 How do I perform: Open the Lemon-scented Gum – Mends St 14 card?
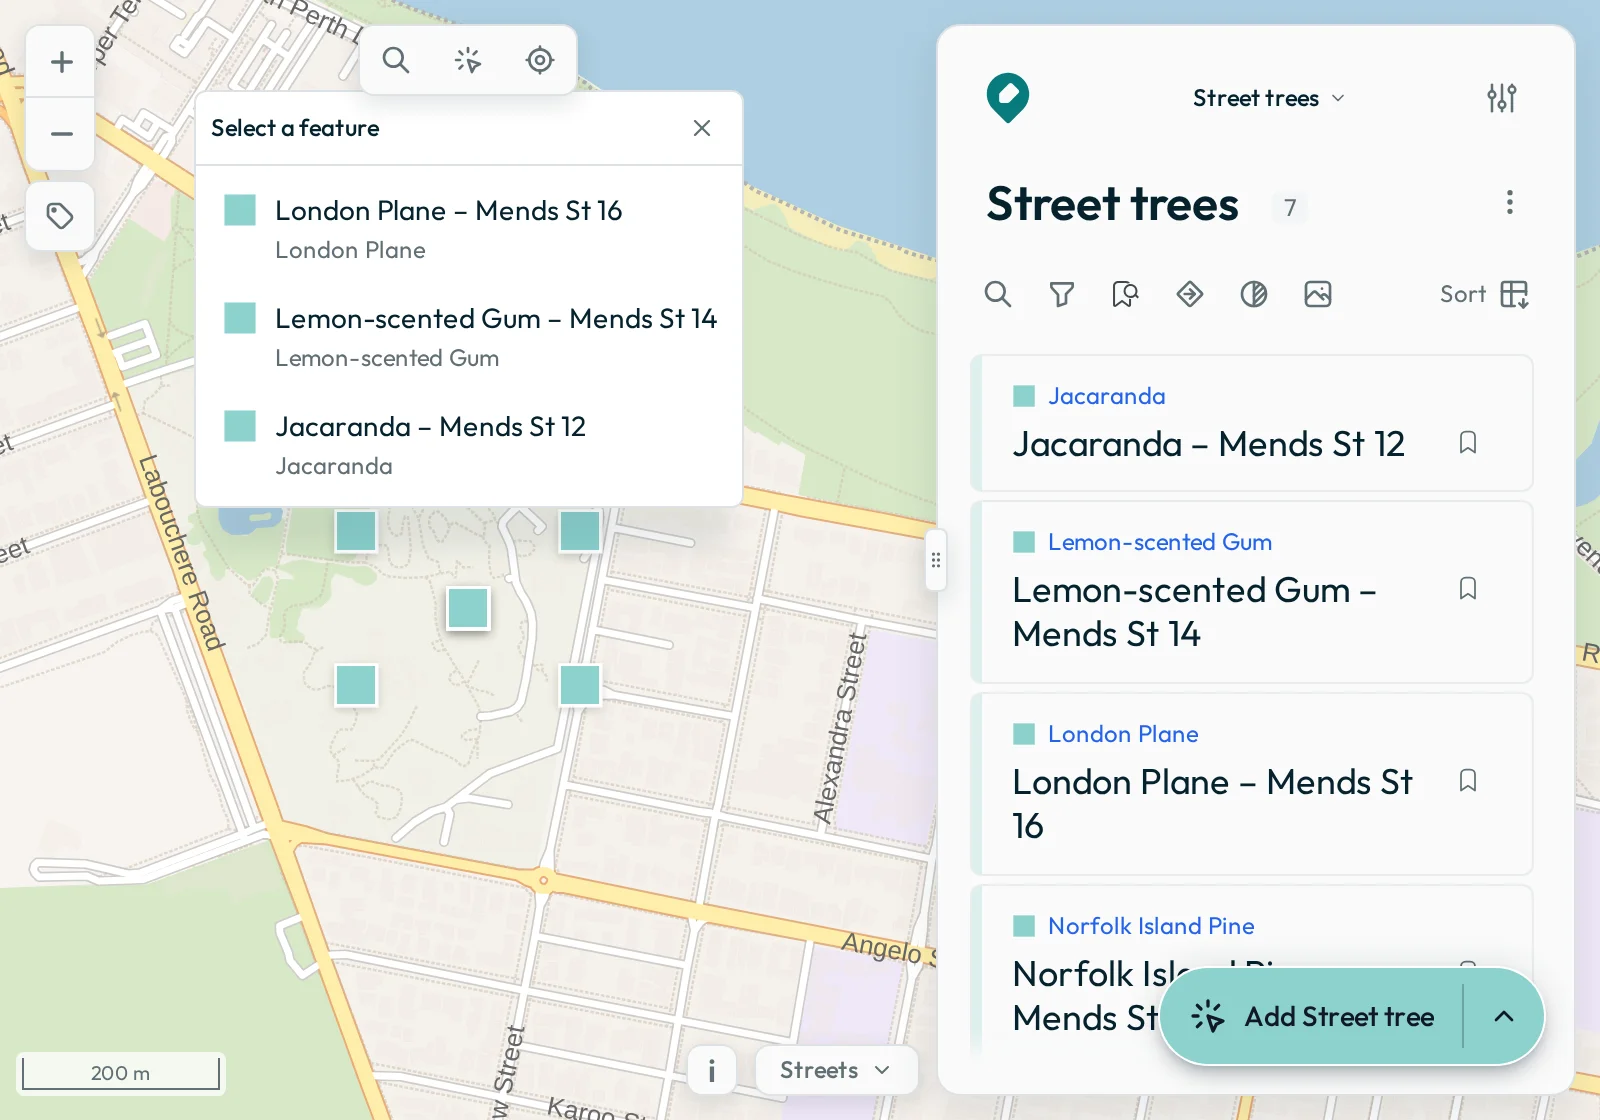1252,593
